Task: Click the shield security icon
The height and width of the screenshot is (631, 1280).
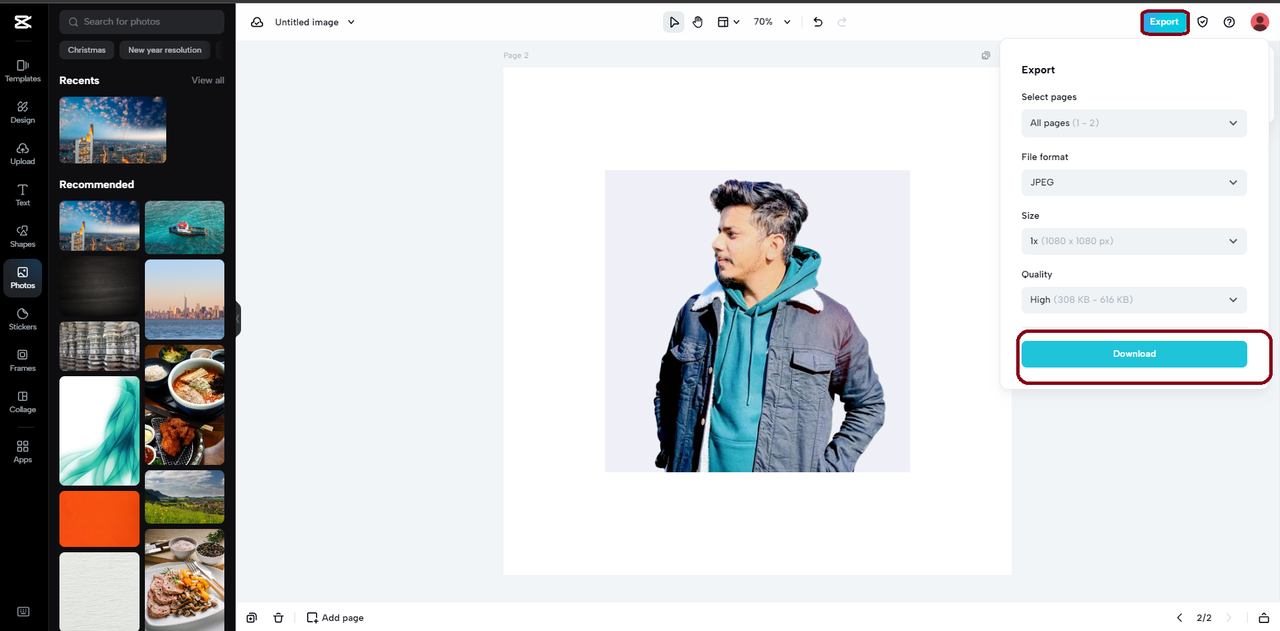Action: (x=1203, y=22)
